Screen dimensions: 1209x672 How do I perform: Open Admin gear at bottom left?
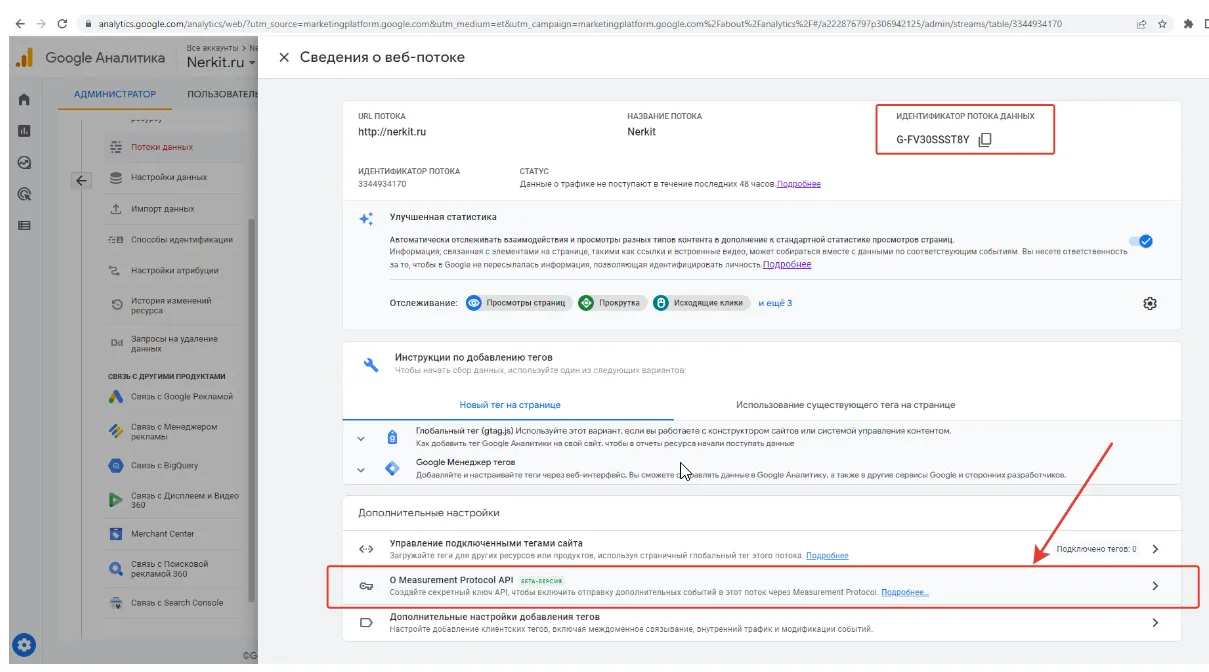pos(24,644)
